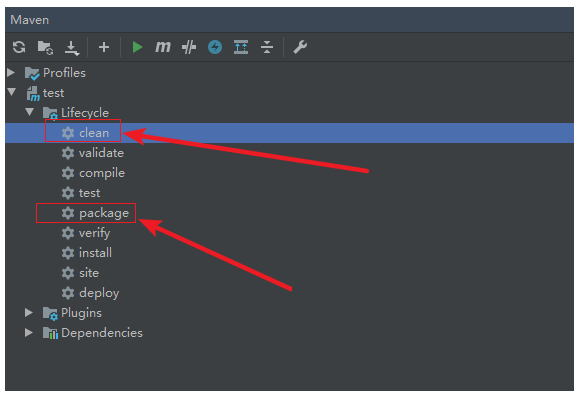Collapse the test project node
Image resolution: width=588 pixels, height=400 pixels.
(x=12, y=92)
